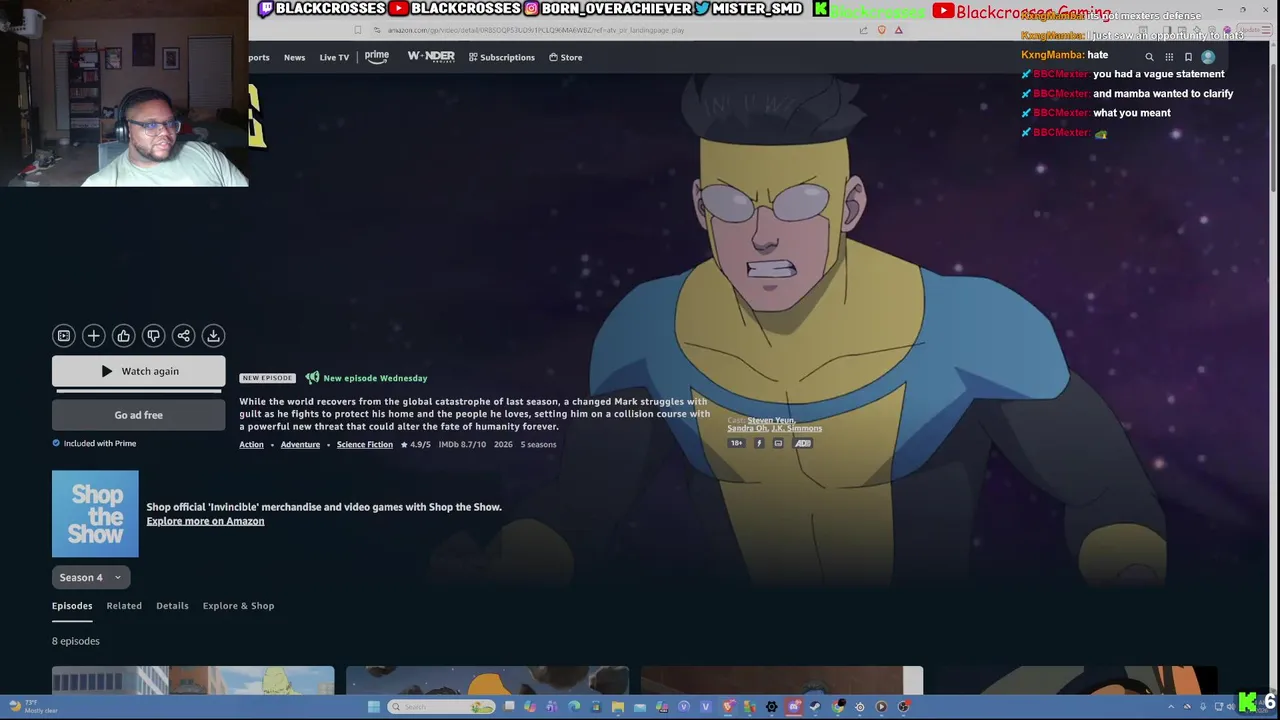Viewport: 1280px width, 720px height.
Task: Click New episode Wednesday text
Action: point(375,378)
